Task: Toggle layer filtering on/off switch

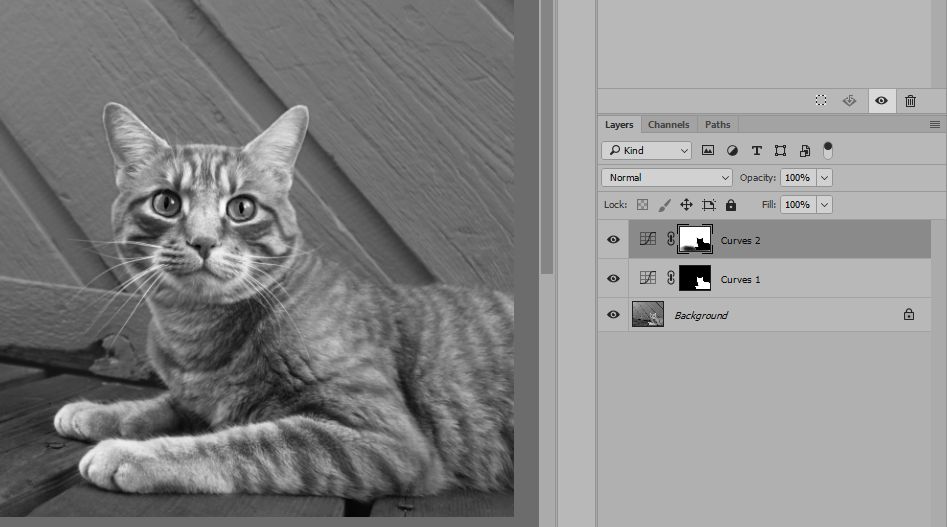Action: 828,150
